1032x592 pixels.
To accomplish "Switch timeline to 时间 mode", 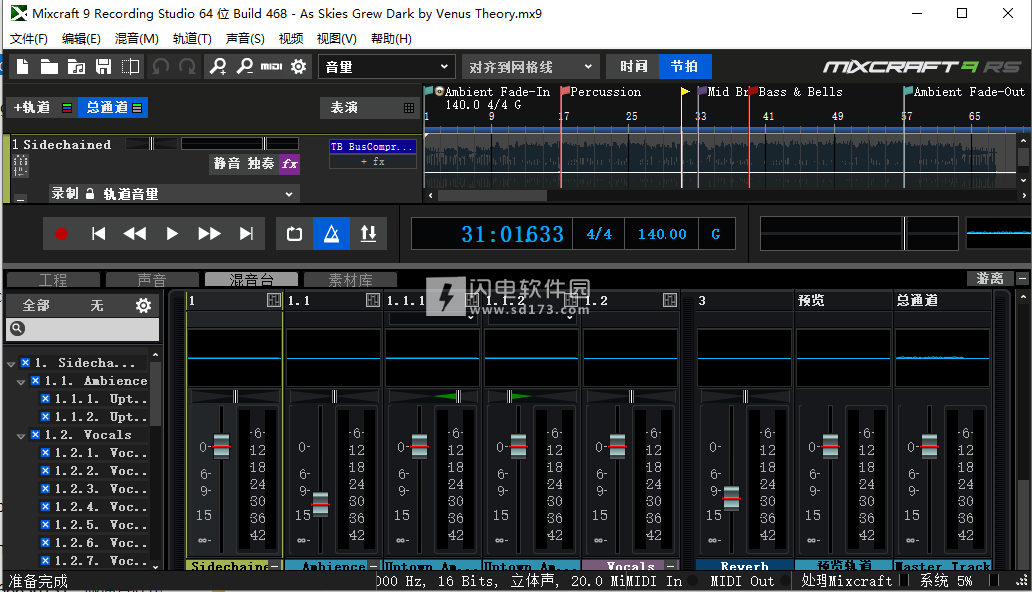I will coord(633,67).
